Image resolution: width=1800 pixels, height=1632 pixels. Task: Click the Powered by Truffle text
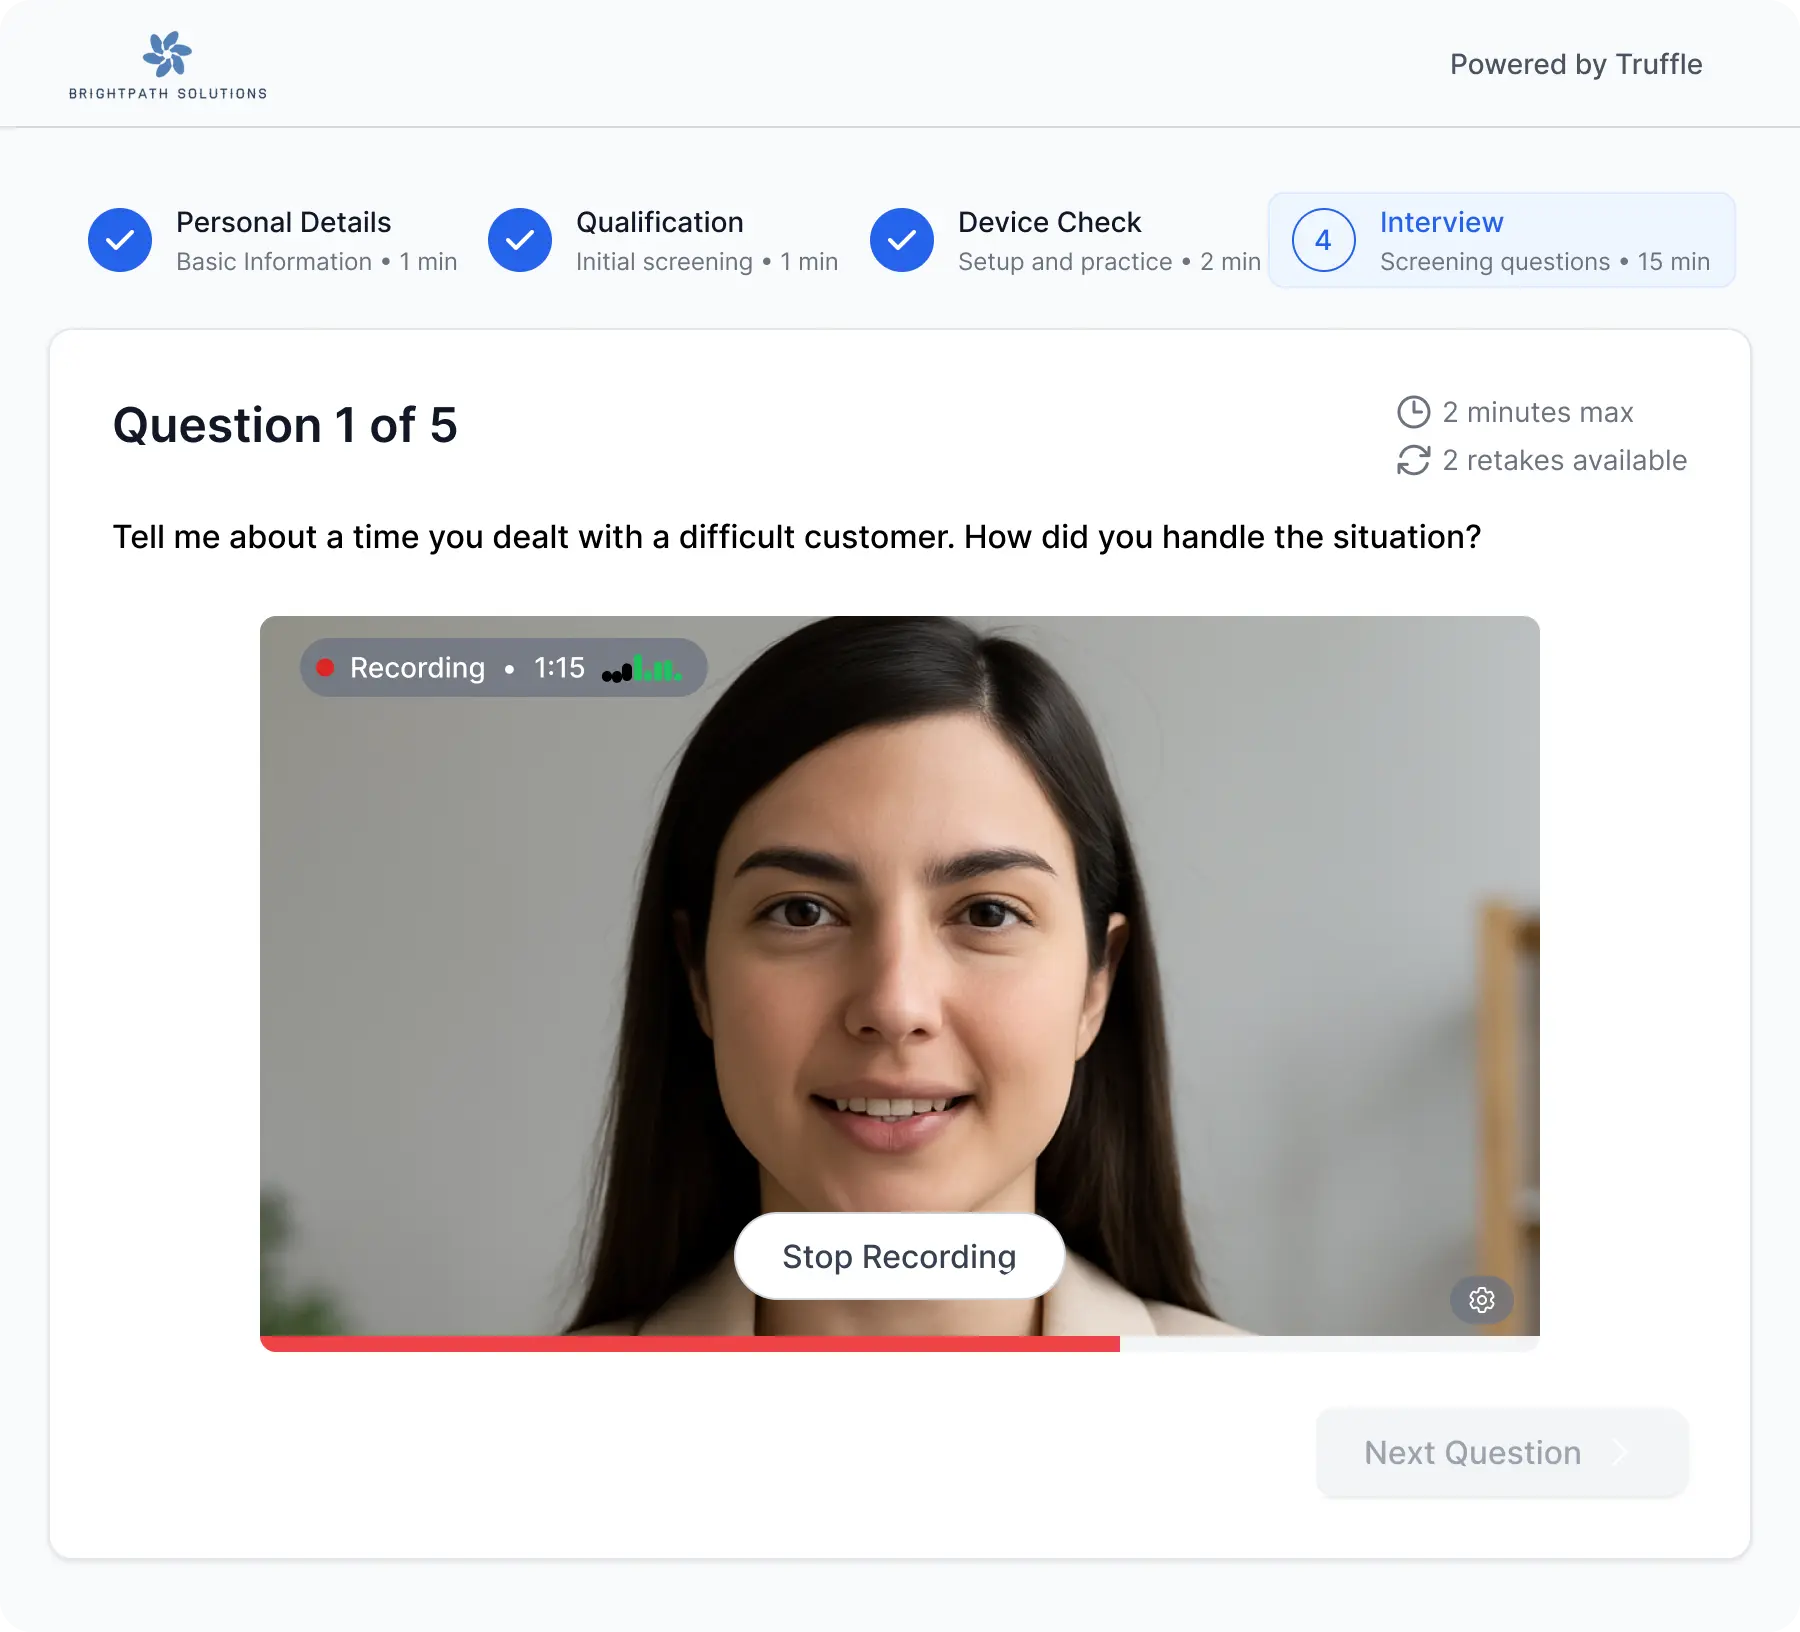tap(1576, 64)
